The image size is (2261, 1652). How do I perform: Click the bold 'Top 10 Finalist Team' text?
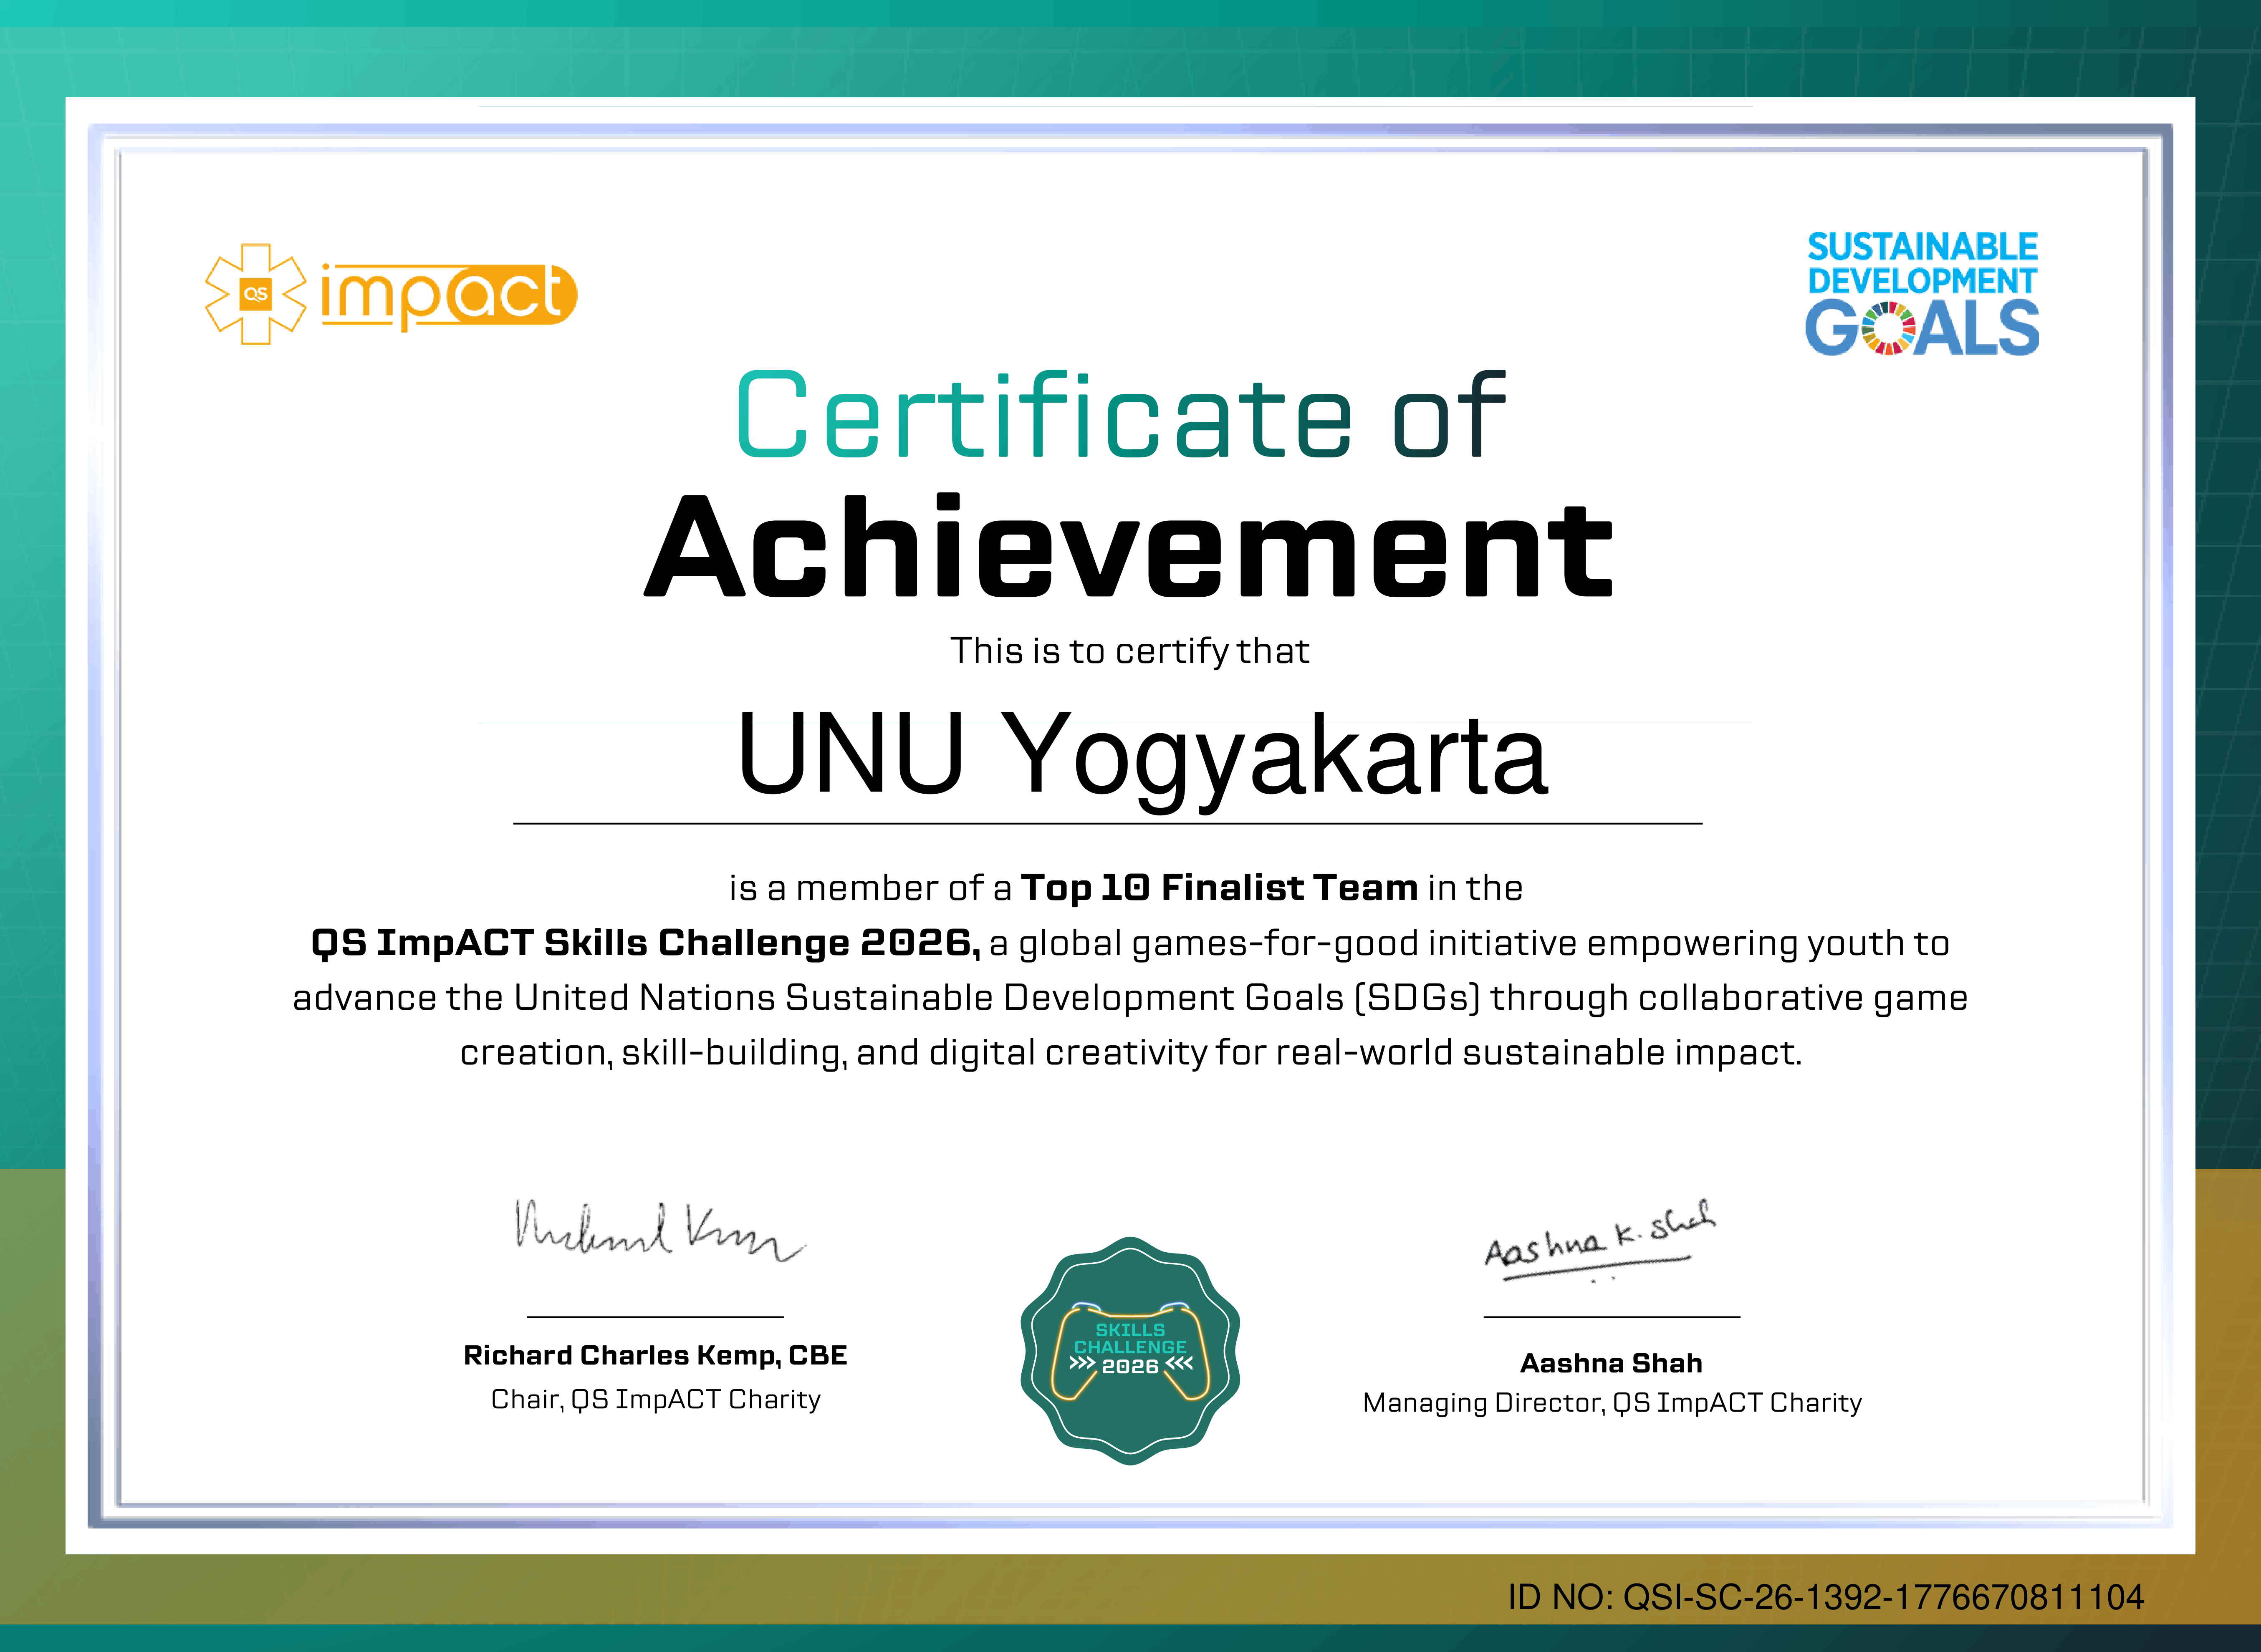click(x=1219, y=888)
